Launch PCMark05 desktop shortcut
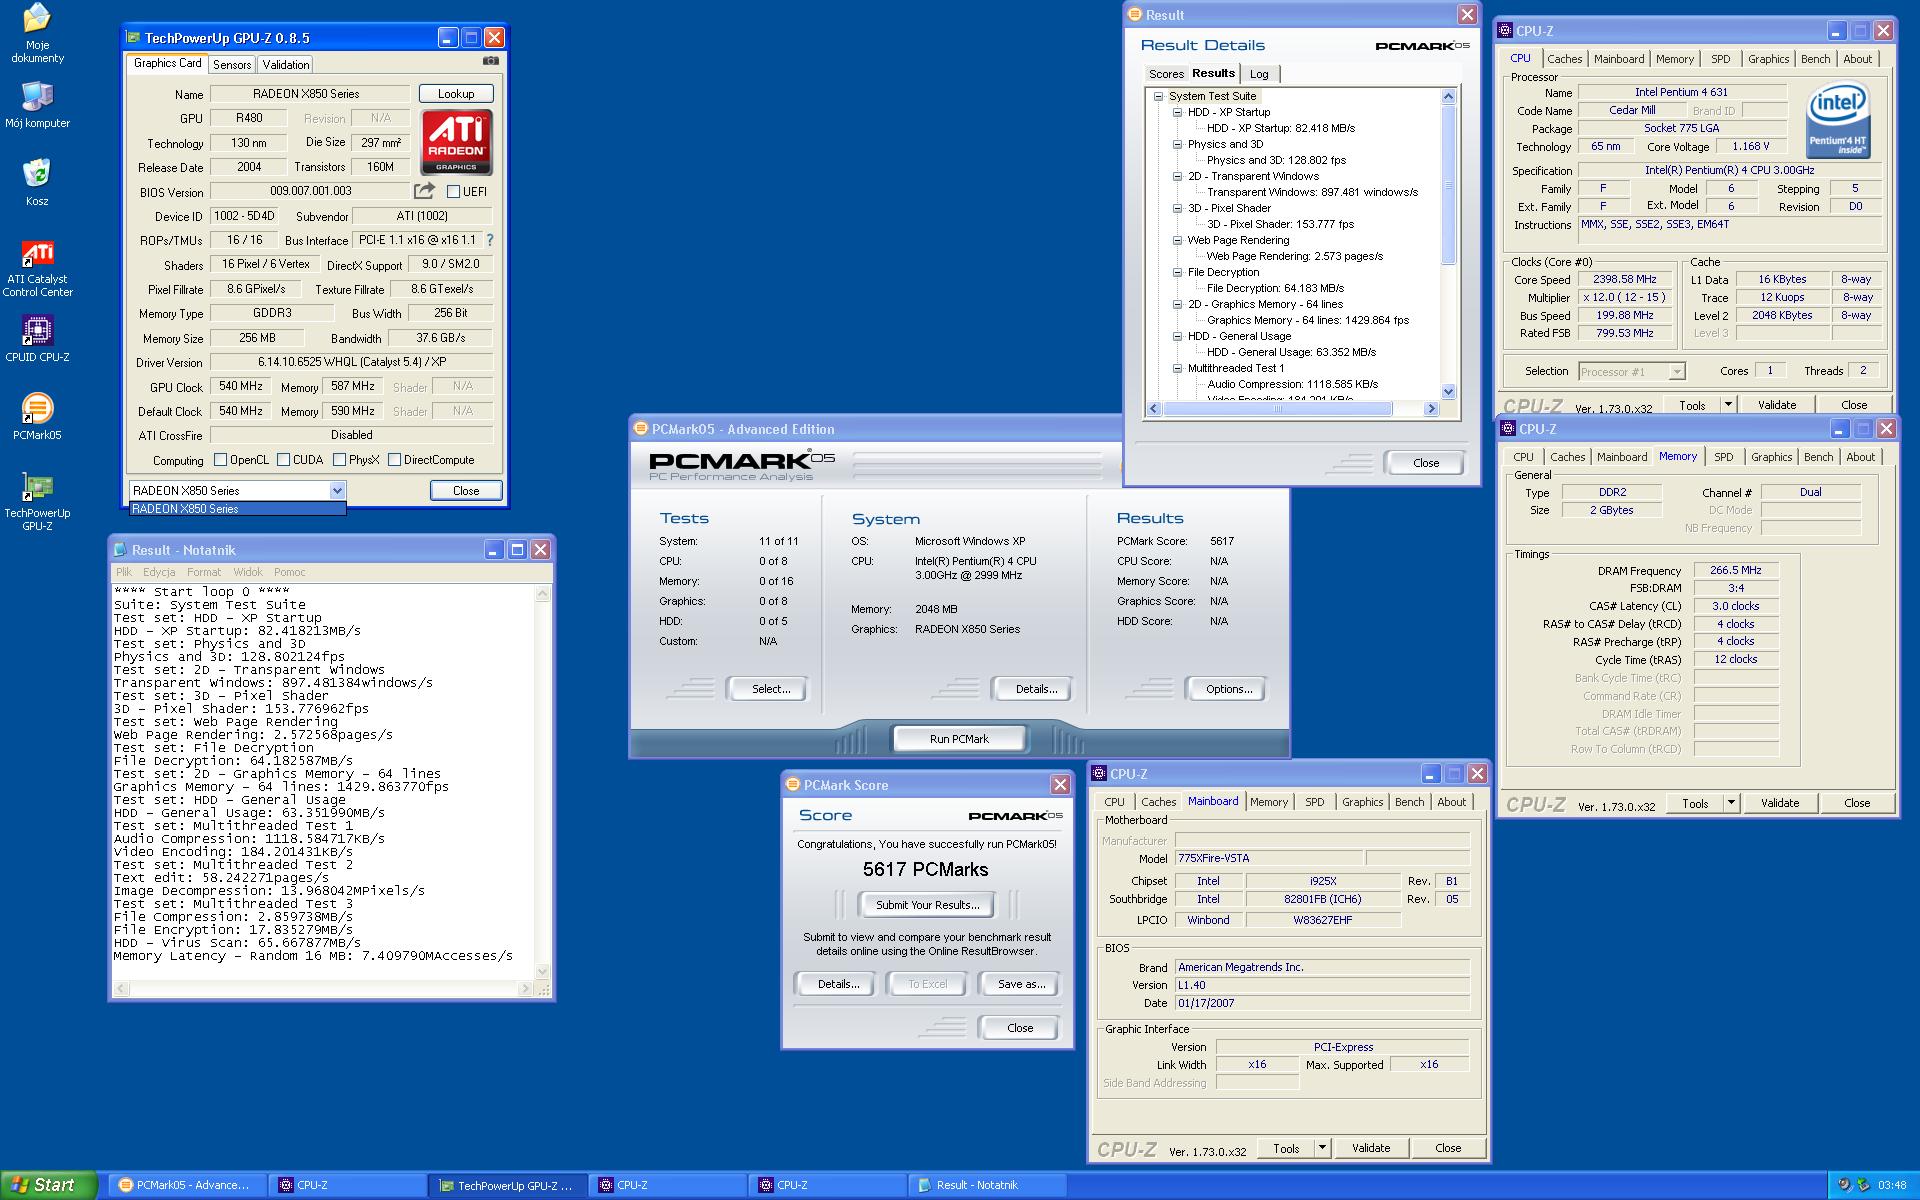 click(37, 417)
